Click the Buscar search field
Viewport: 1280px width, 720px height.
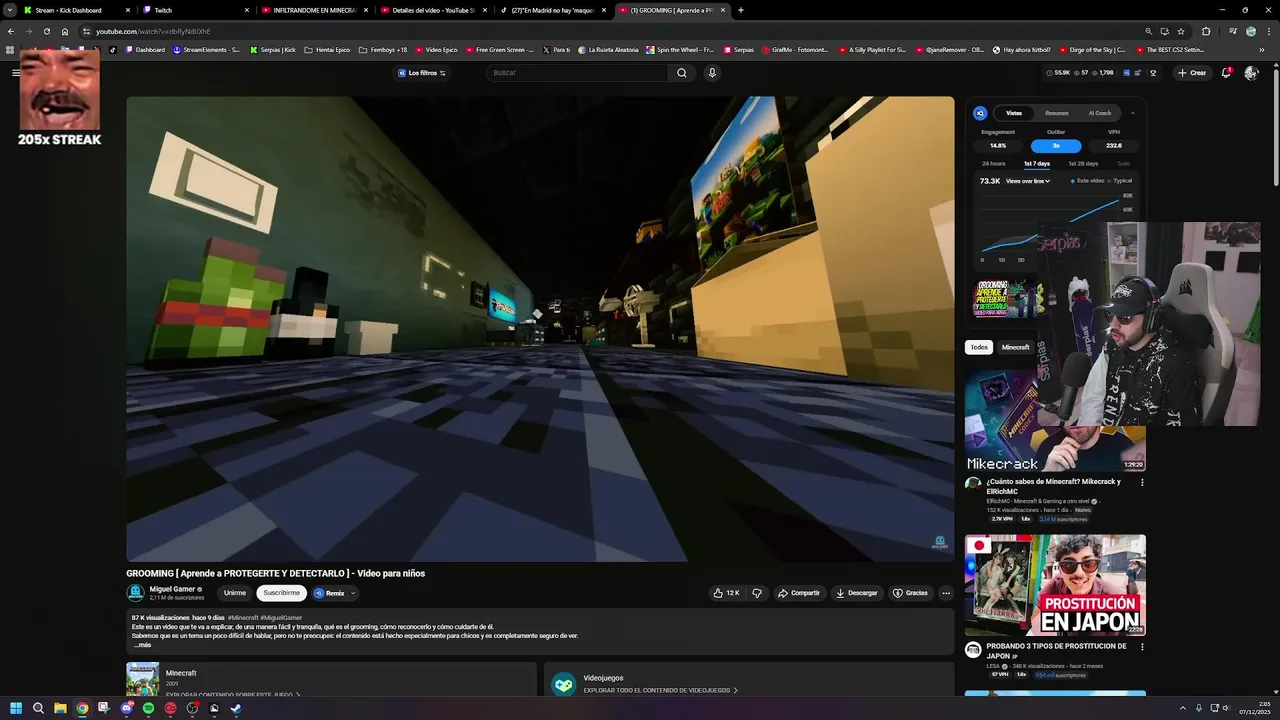(576, 73)
